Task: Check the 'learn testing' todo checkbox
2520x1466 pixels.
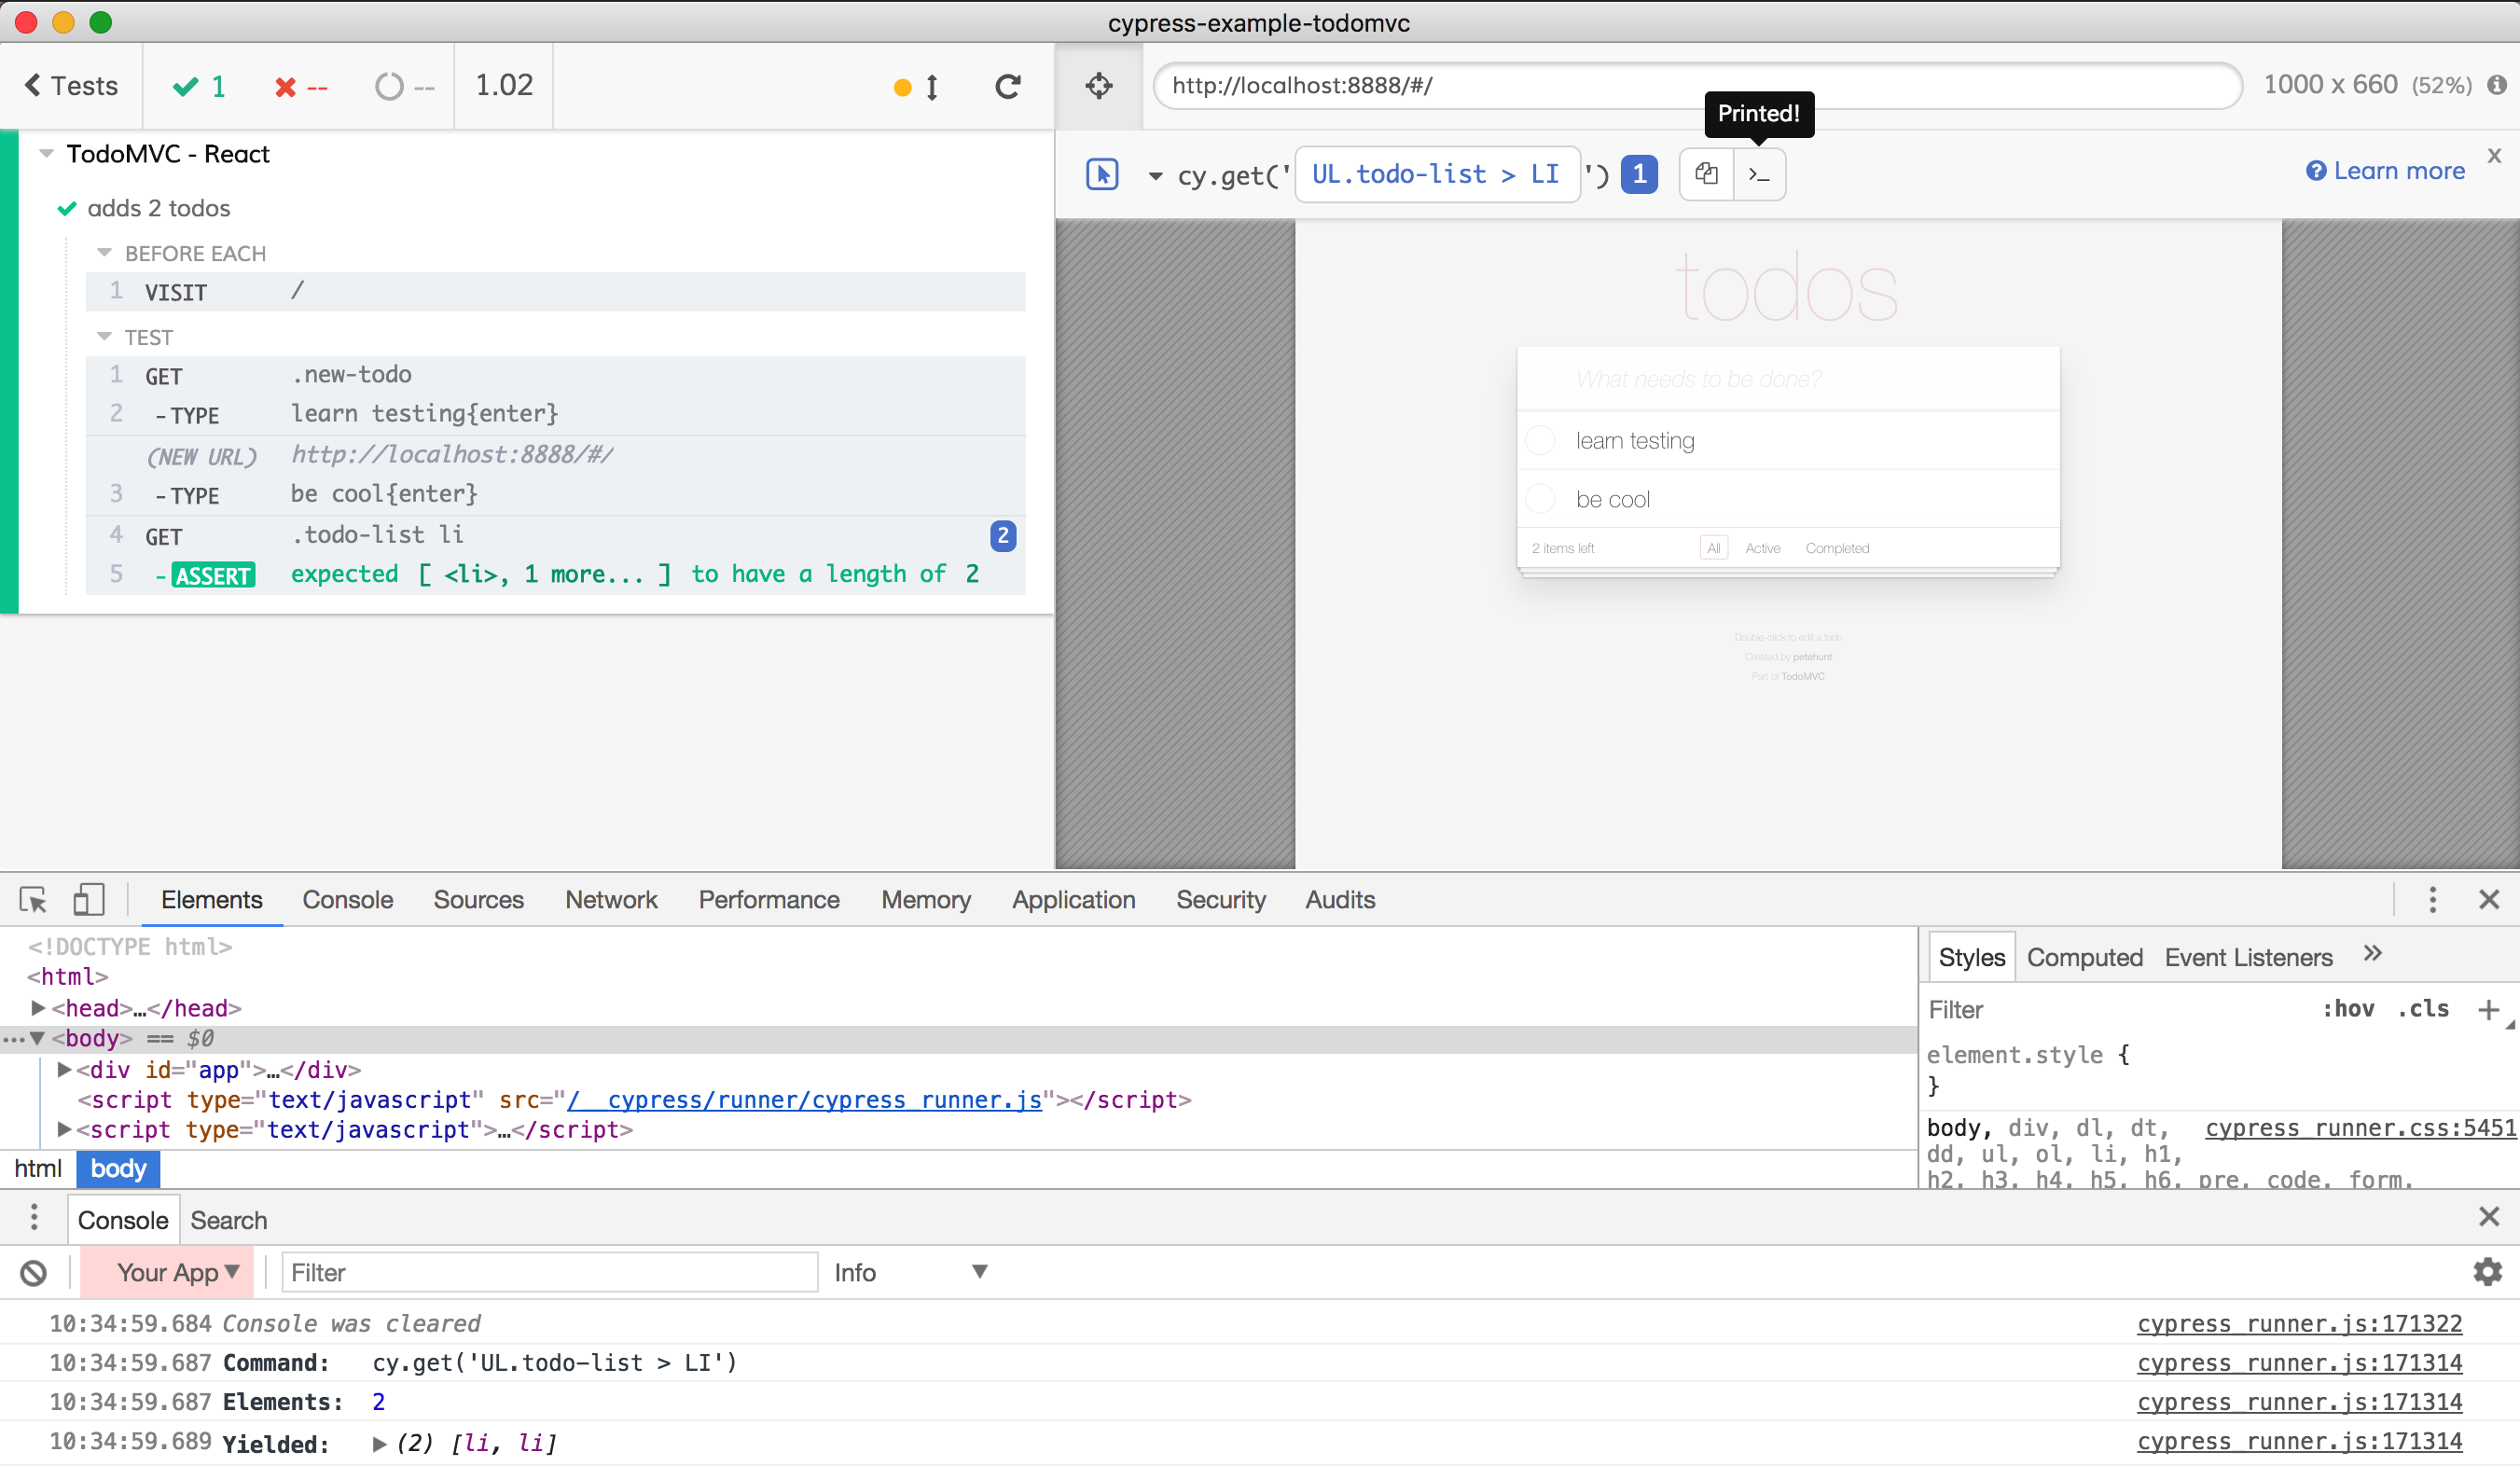Action: [1540, 440]
